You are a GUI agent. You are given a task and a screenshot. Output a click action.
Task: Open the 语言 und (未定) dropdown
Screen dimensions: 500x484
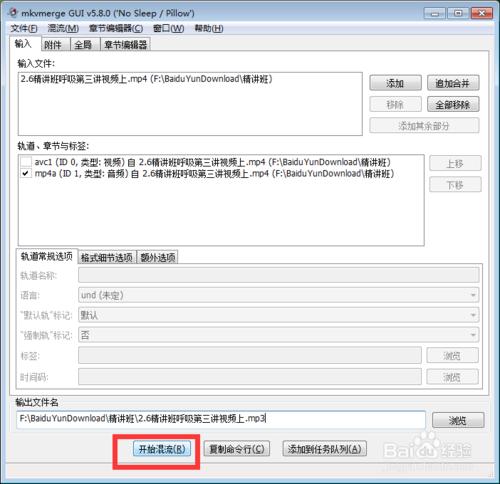click(x=279, y=295)
